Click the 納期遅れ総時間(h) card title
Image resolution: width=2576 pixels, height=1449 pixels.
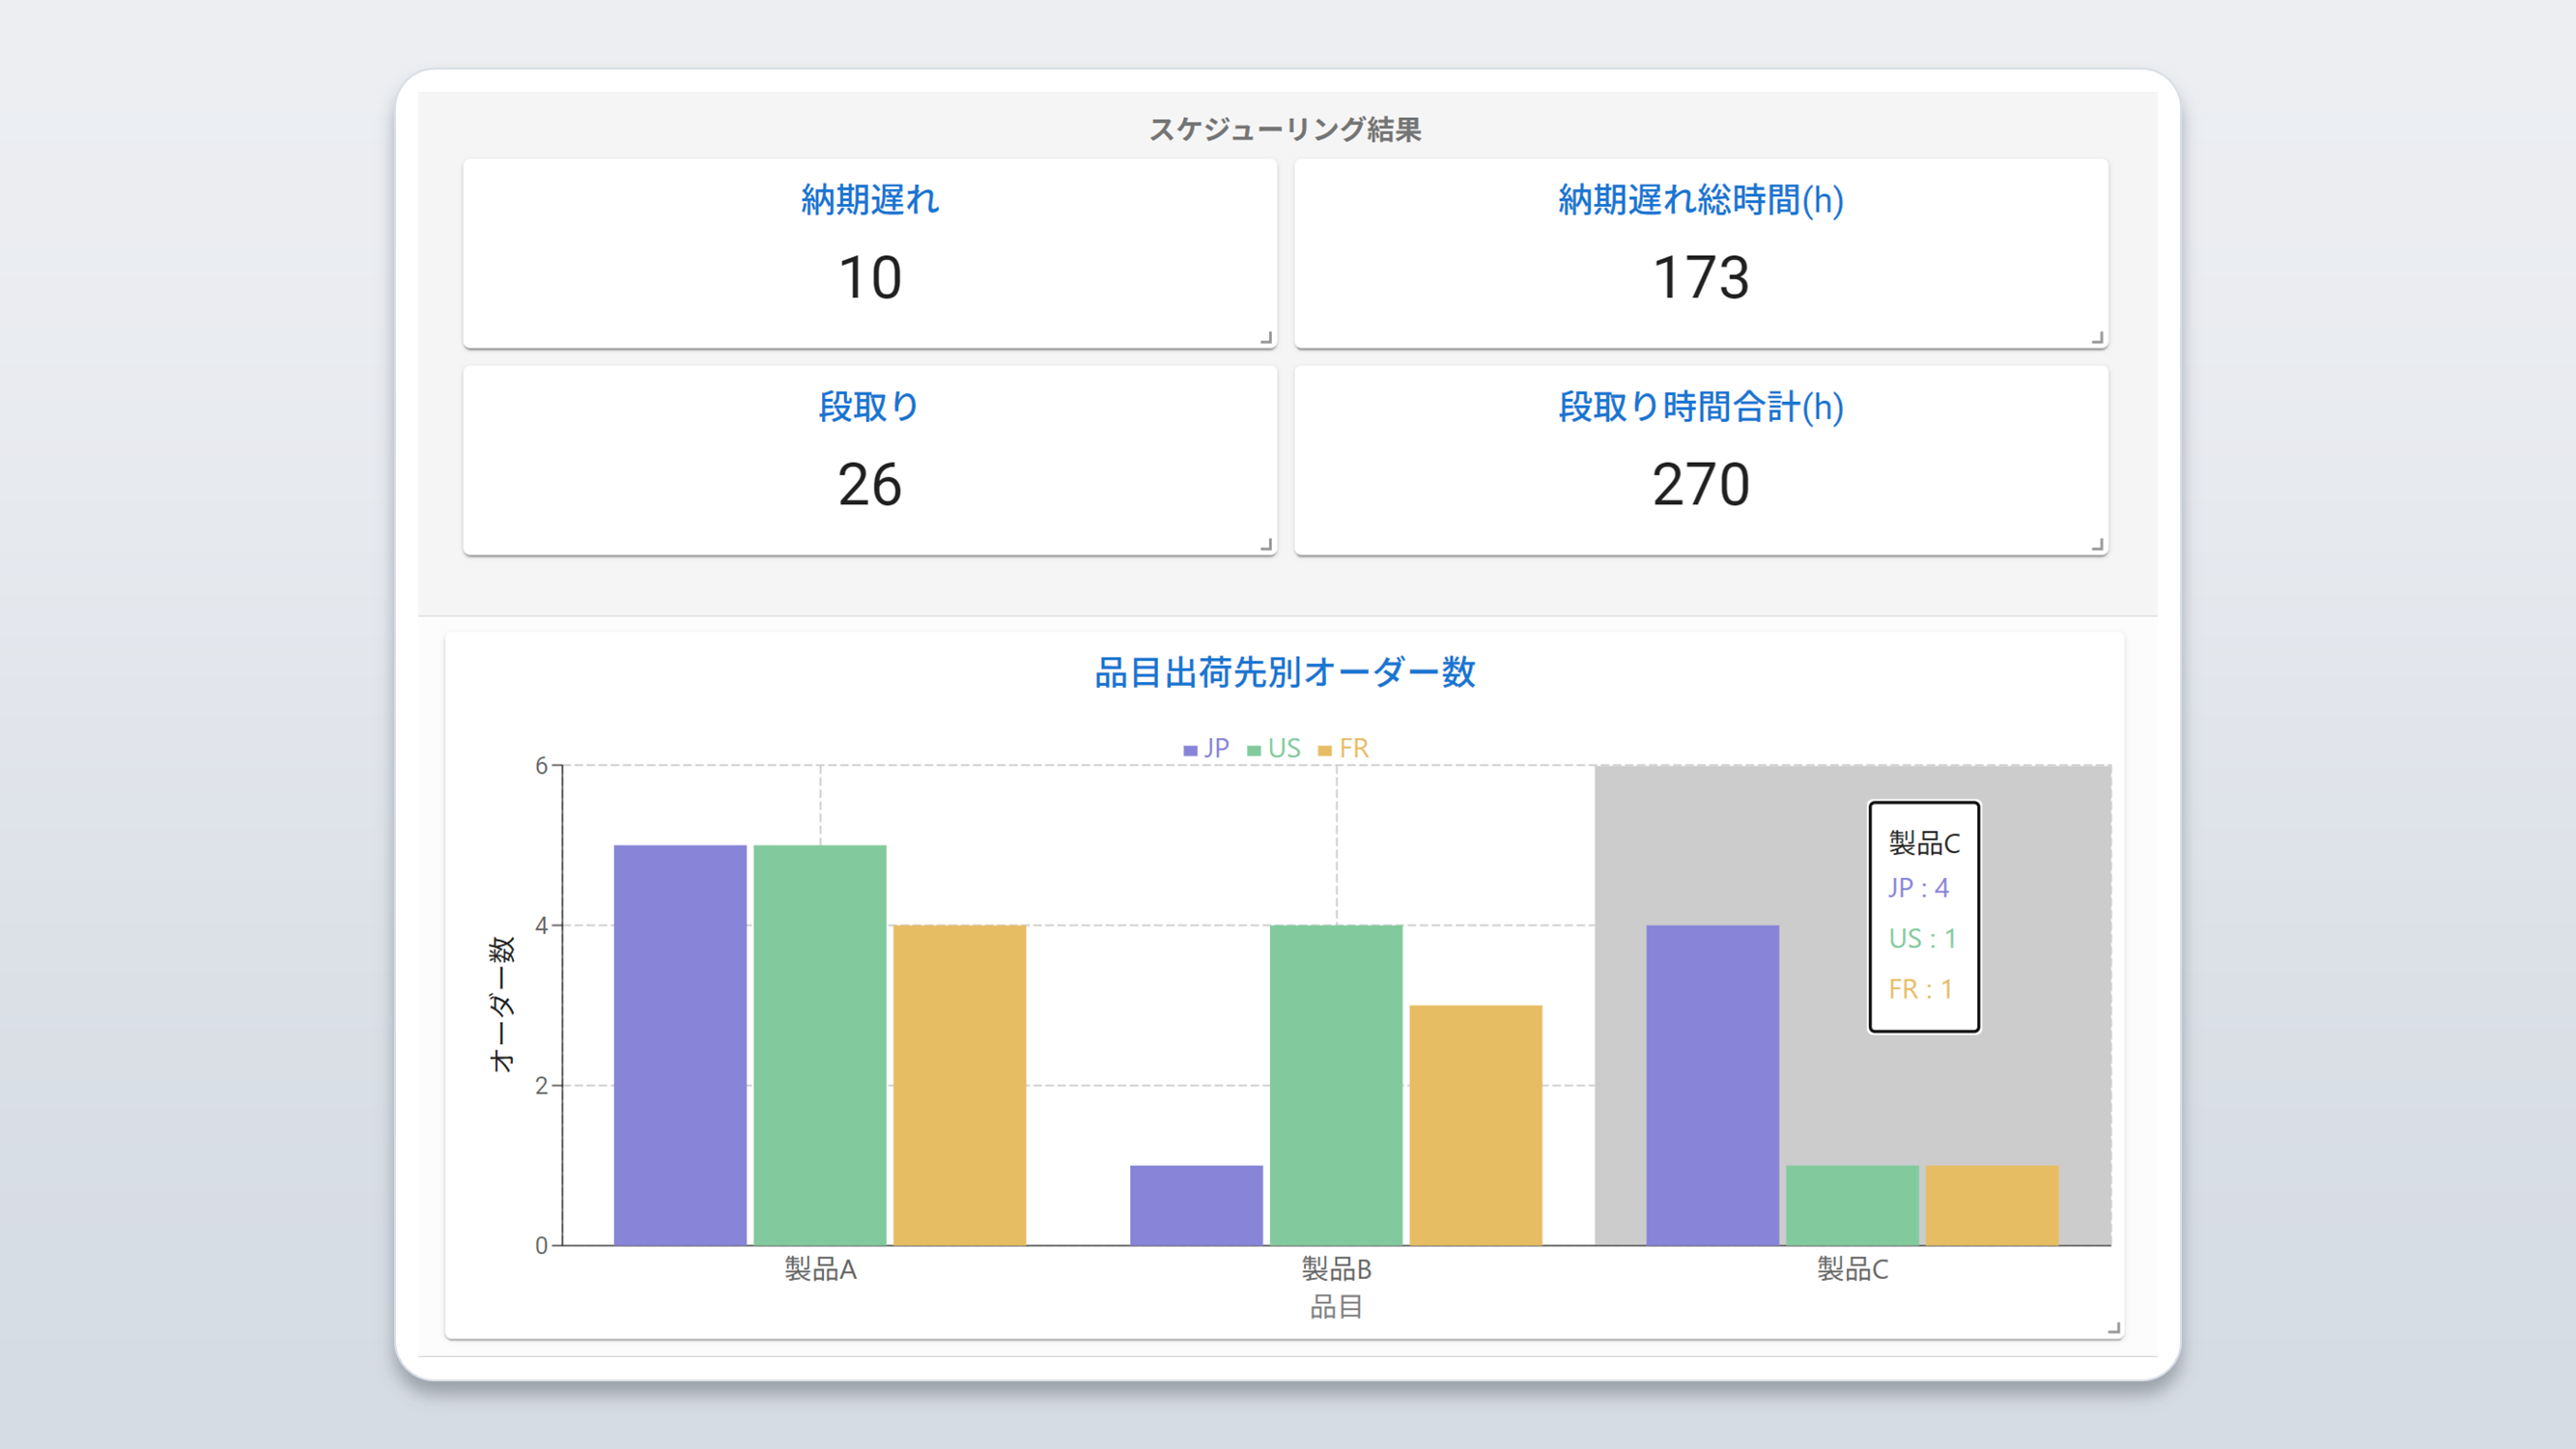pos(1700,200)
